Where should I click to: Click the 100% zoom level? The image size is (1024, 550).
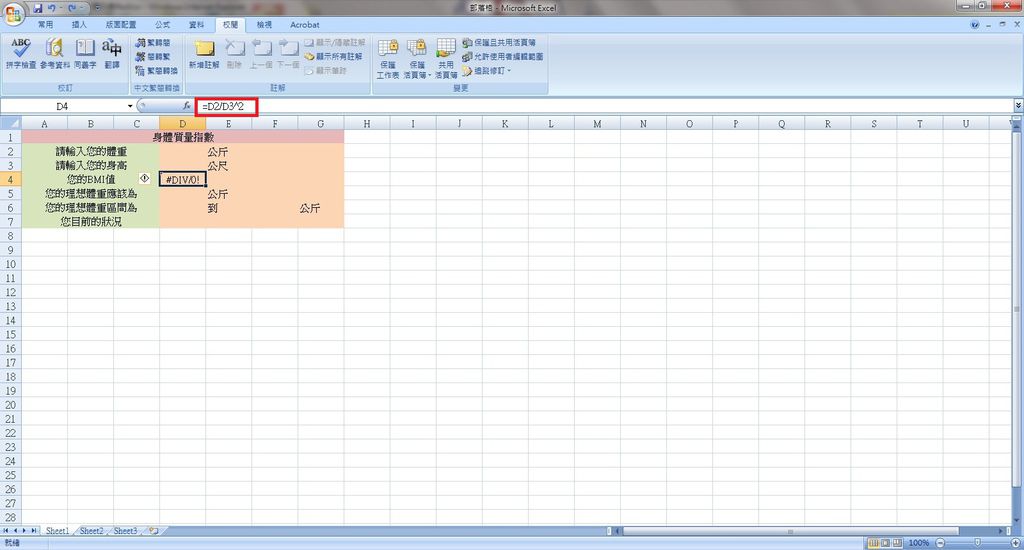(919, 543)
